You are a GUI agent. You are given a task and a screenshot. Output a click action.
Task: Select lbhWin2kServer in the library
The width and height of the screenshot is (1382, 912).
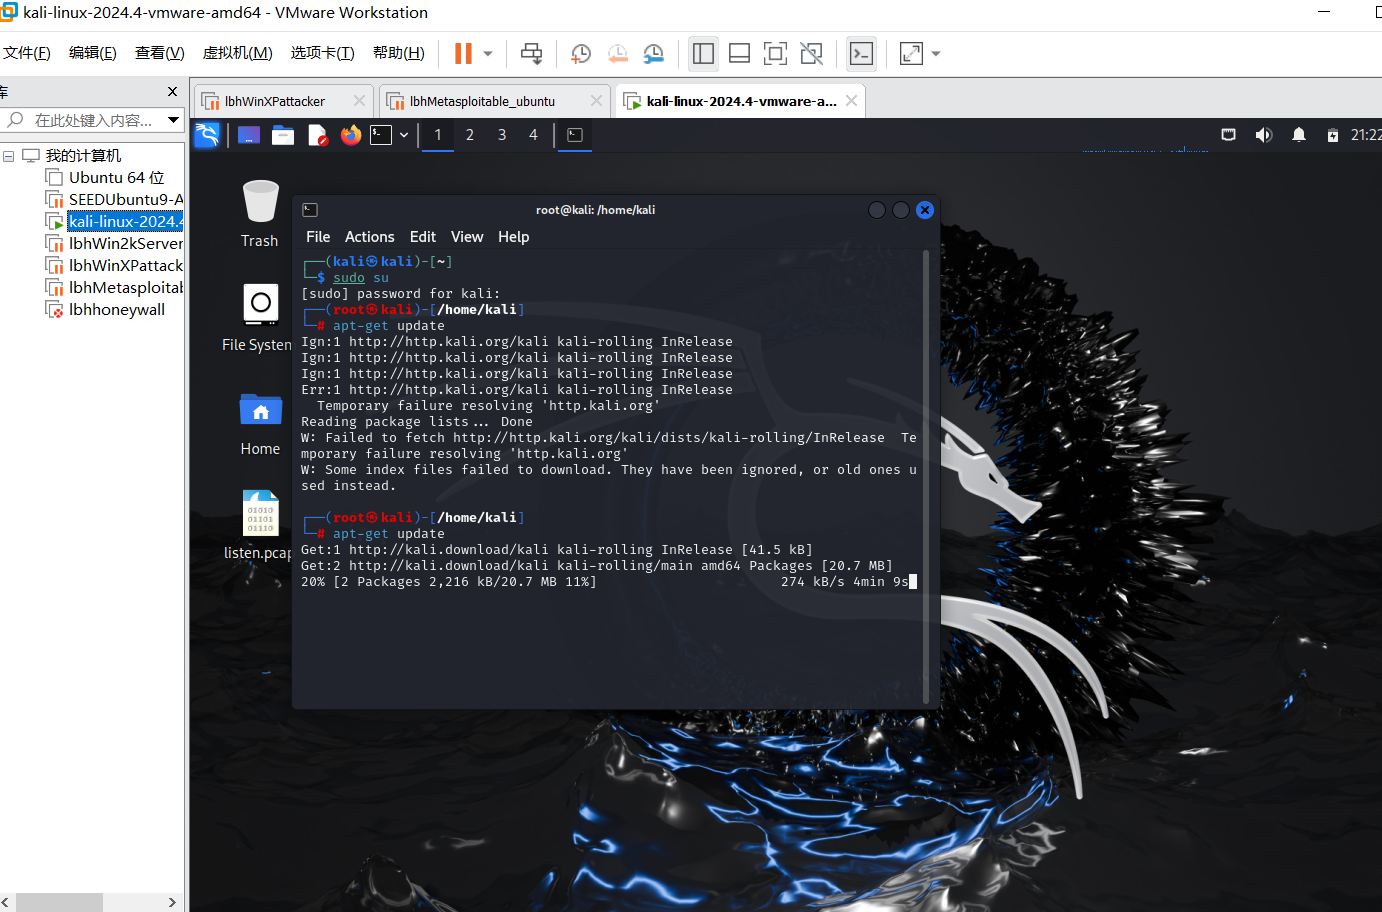point(116,244)
